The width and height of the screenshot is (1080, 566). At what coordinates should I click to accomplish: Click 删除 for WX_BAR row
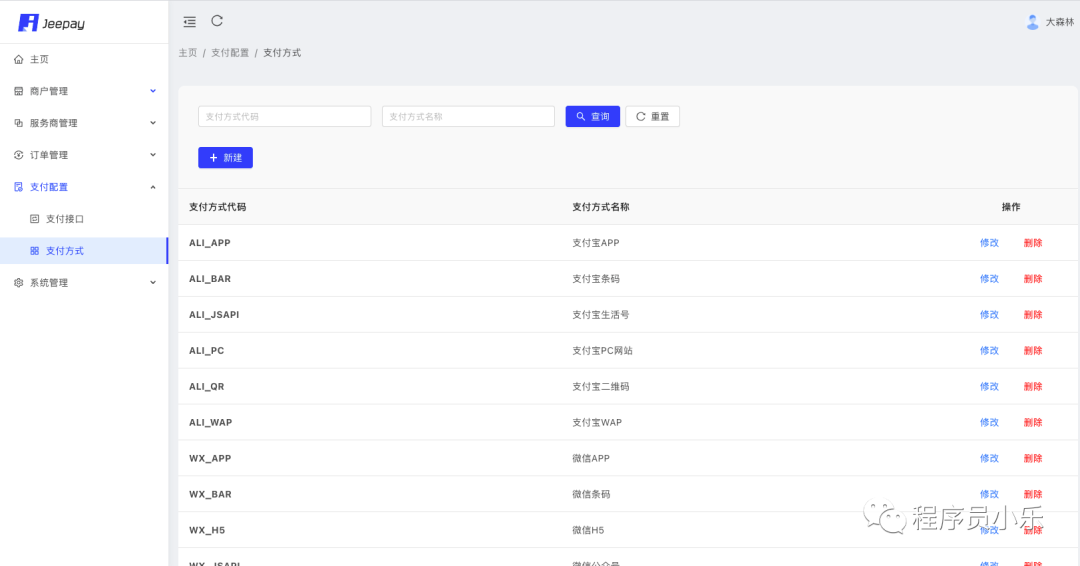point(1032,494)
